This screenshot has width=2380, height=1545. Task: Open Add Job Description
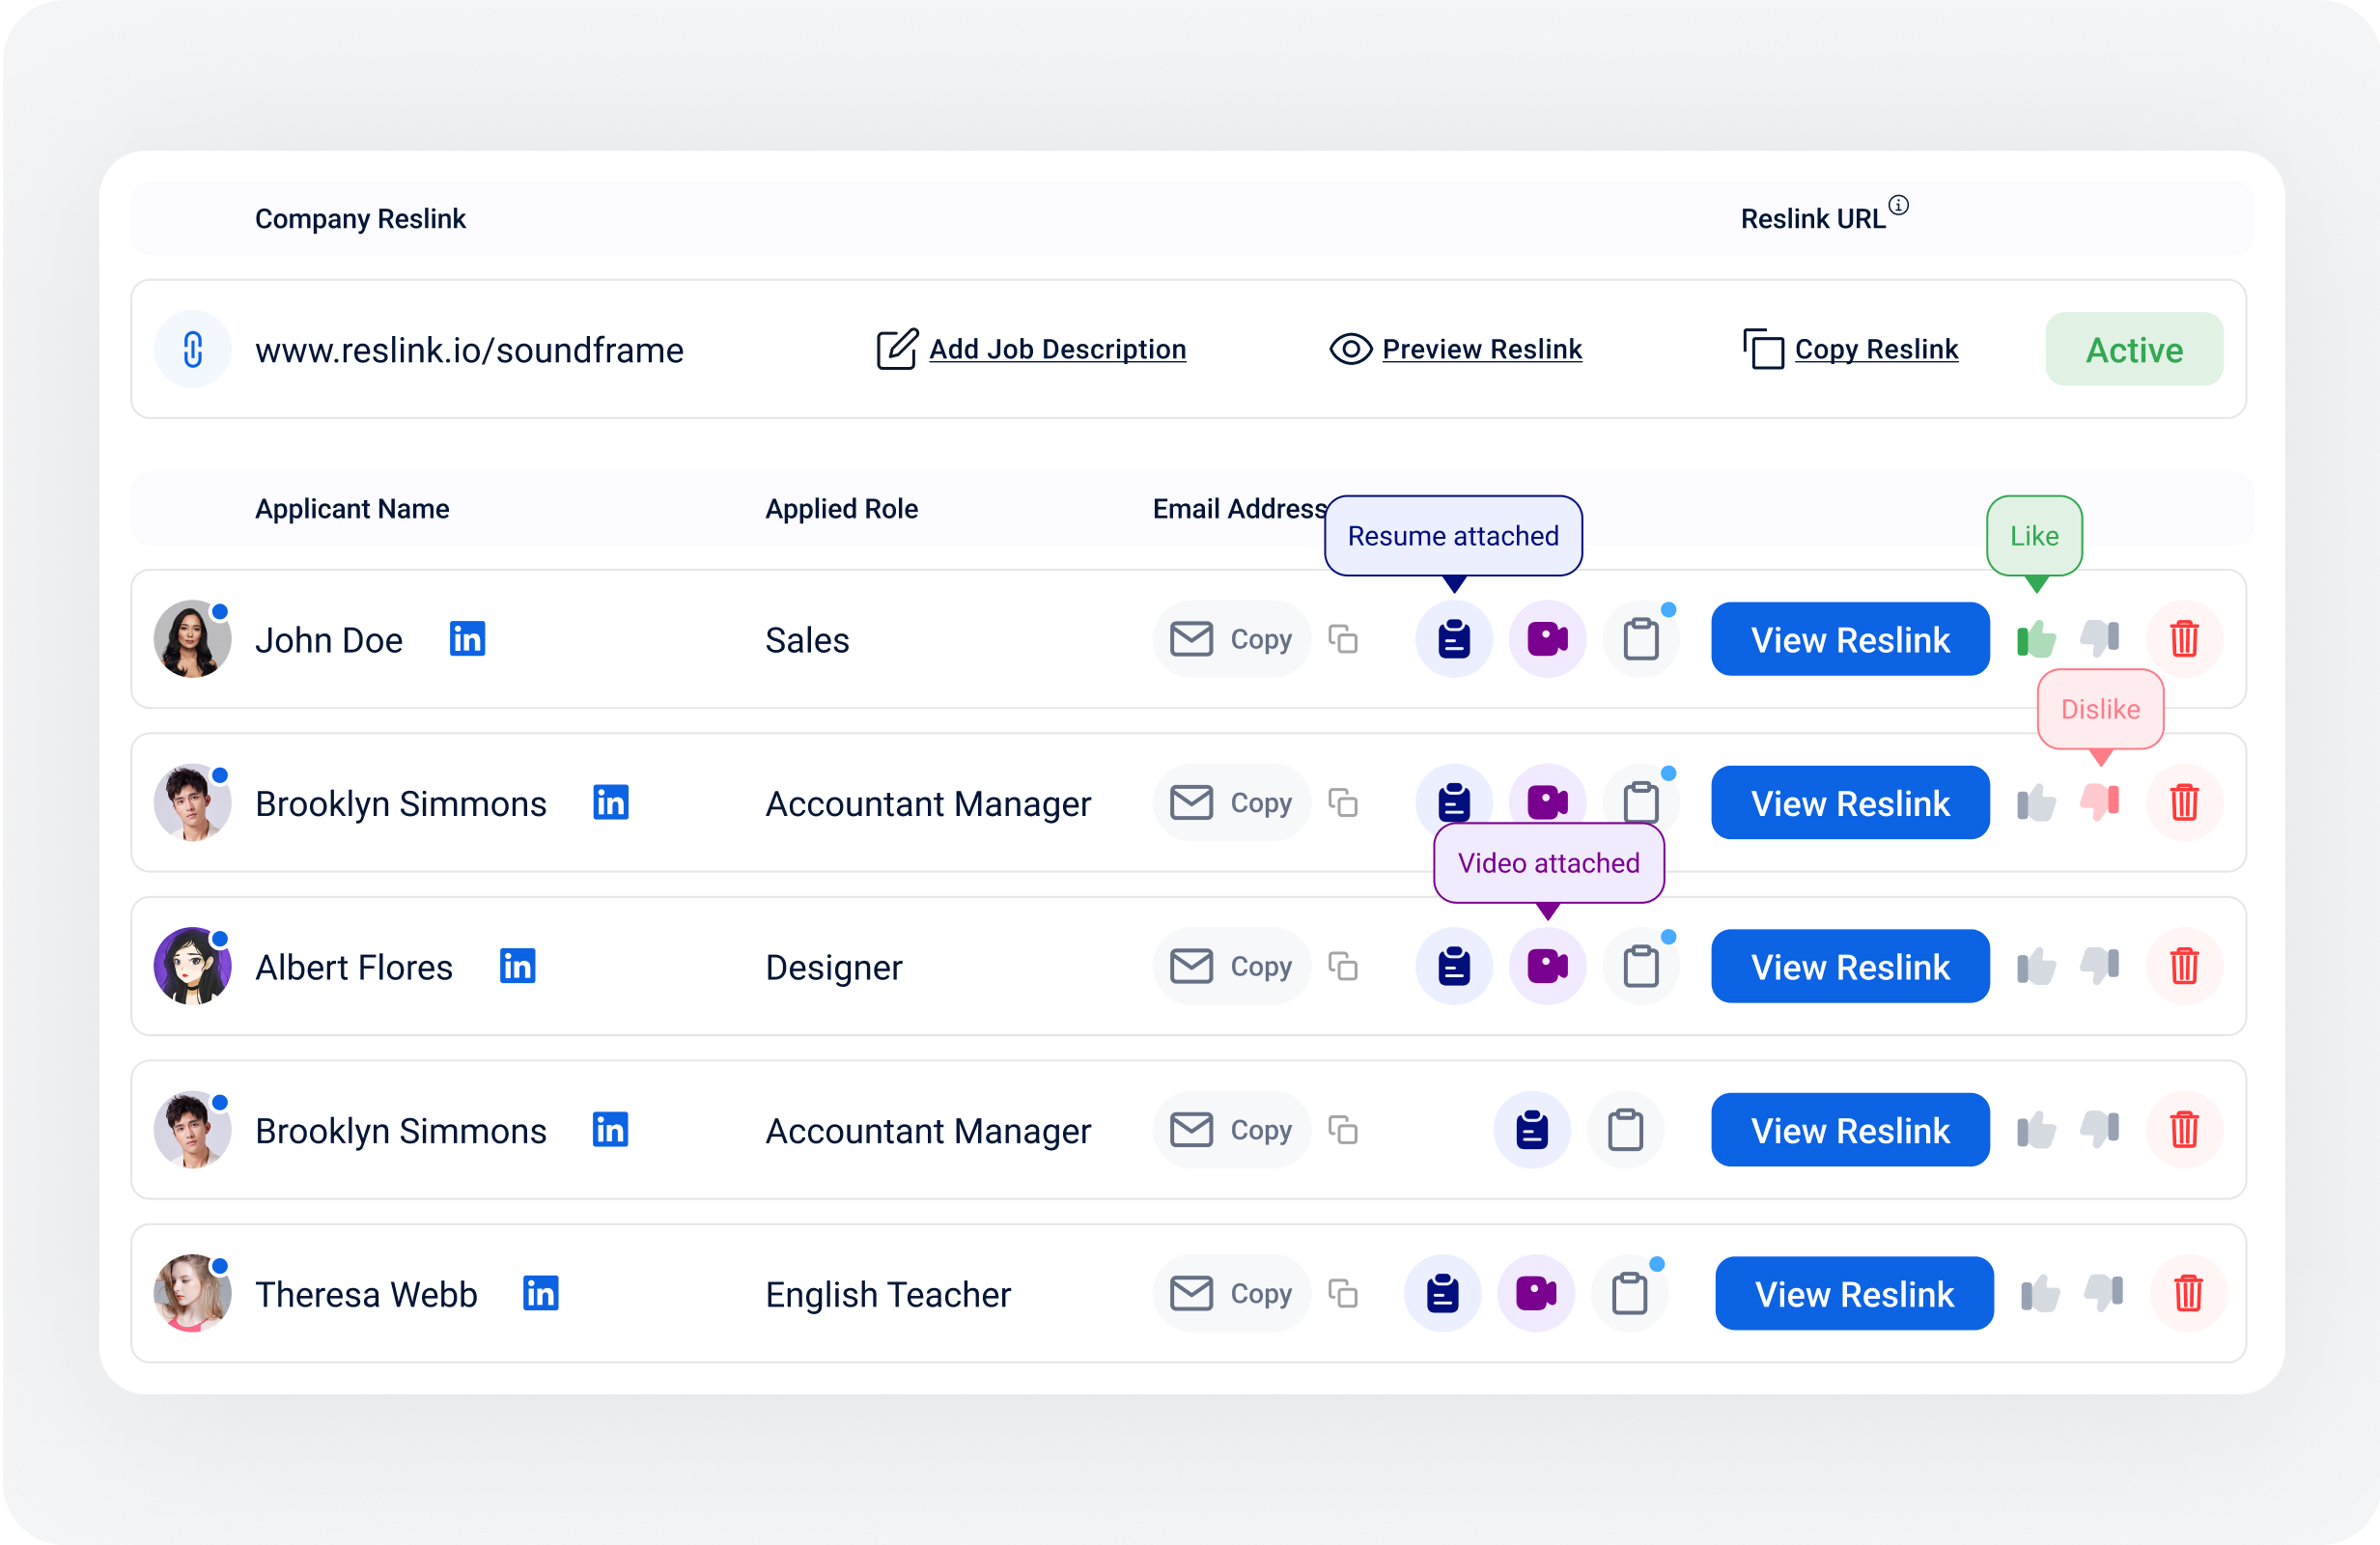1056,349
